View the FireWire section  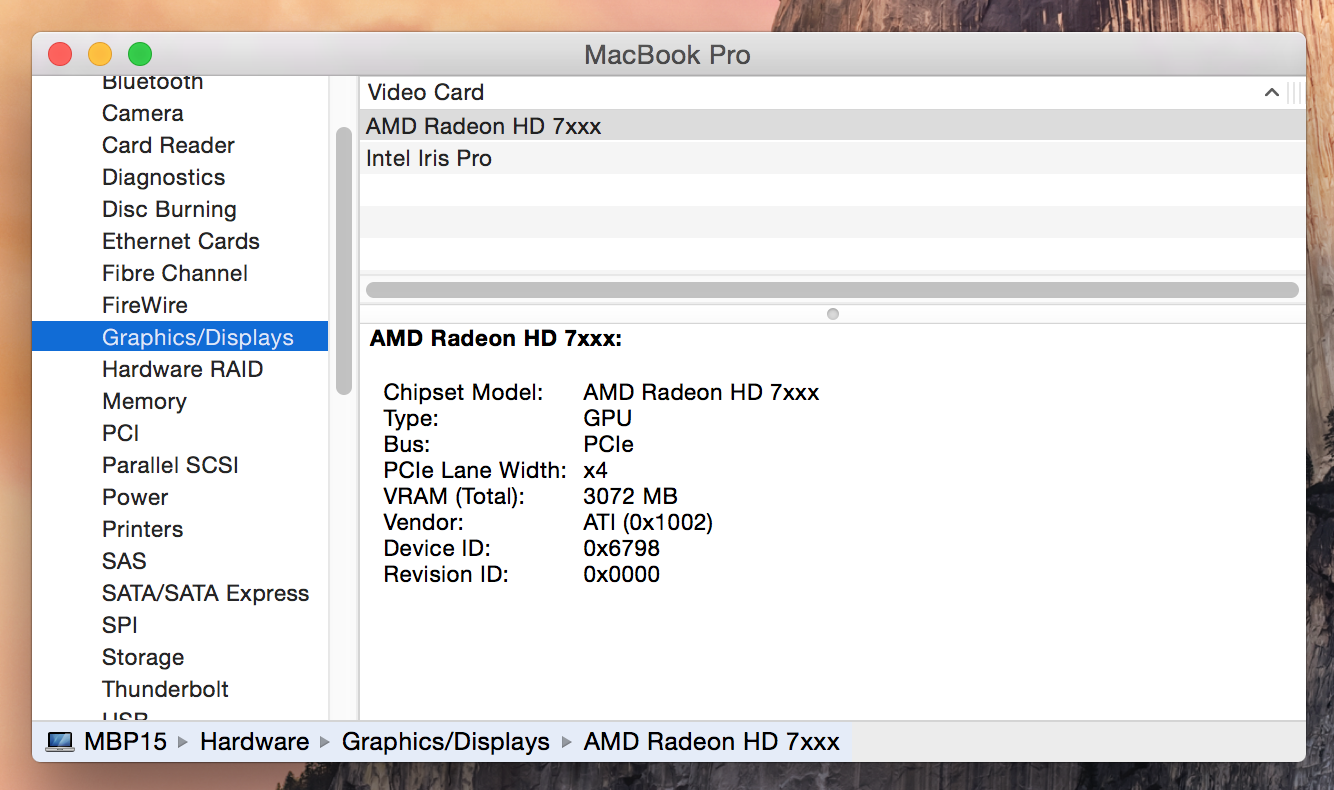pos(145,305)
